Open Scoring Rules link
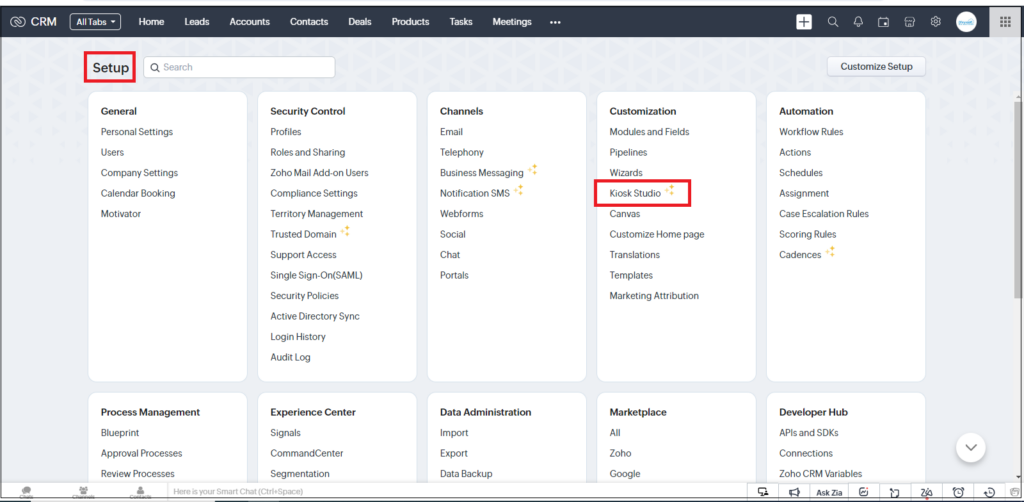 click(807, 234)
